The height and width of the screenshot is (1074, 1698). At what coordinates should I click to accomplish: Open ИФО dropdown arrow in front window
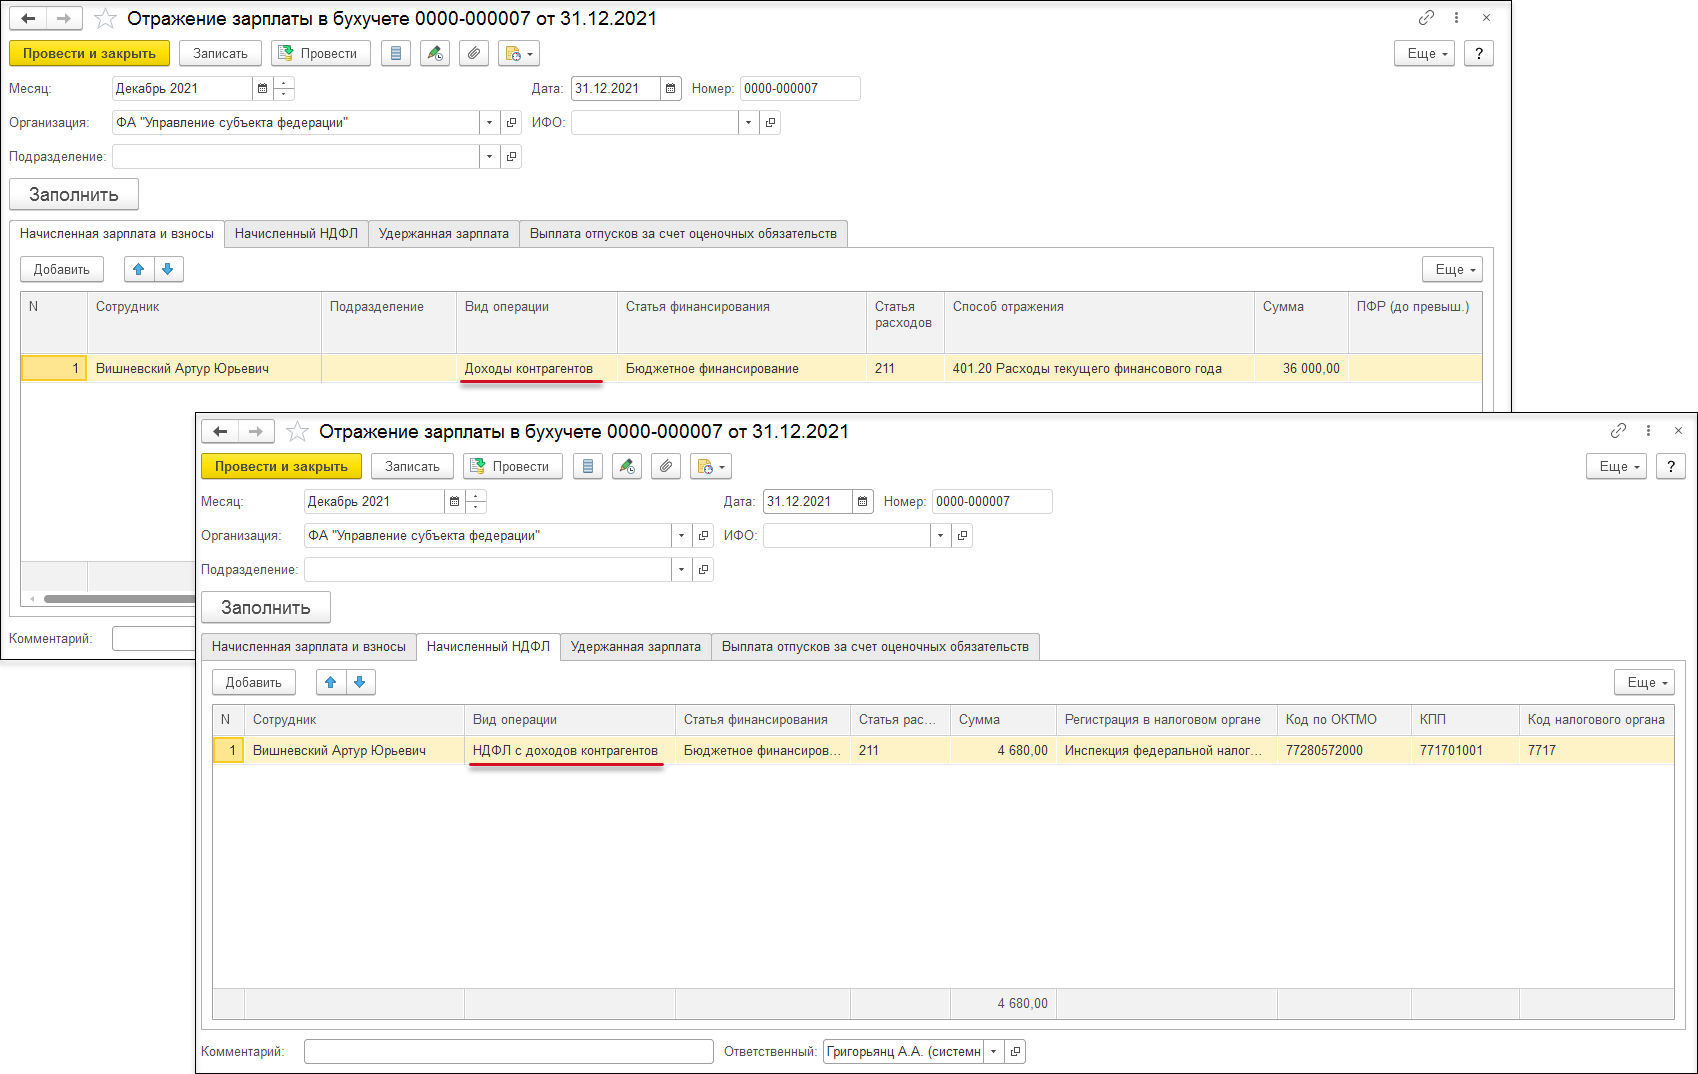940,535
